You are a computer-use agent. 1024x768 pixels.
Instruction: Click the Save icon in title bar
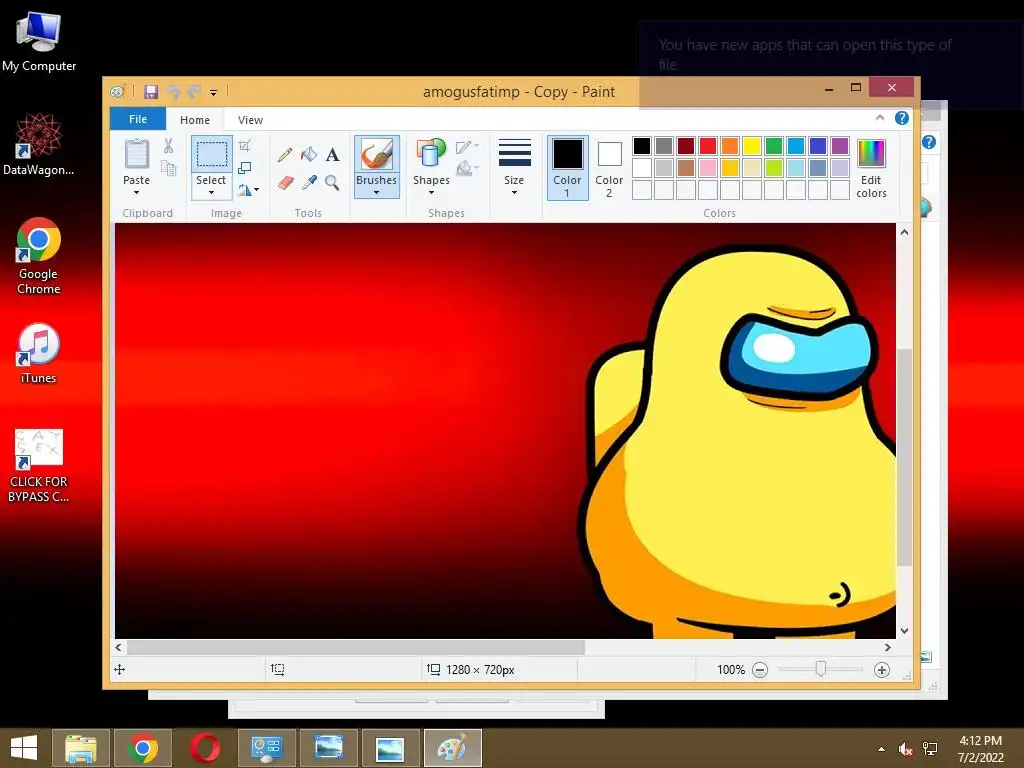pyautogui.click(x=151, y=91)
